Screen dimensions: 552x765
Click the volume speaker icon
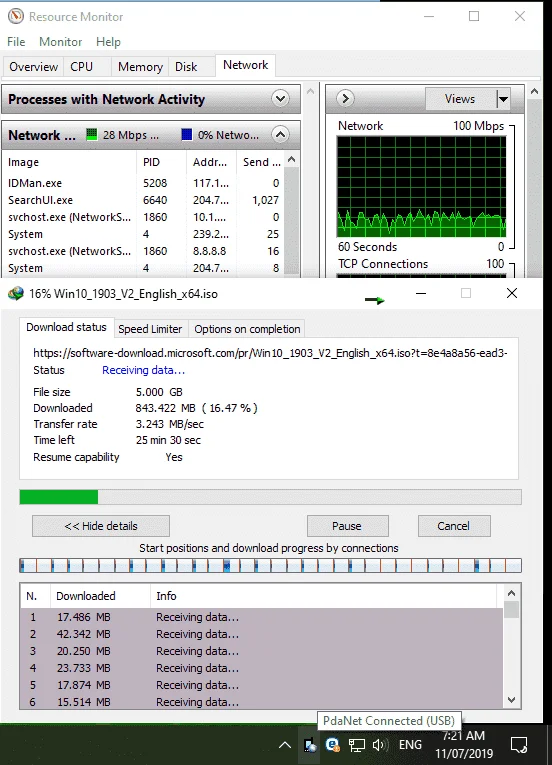point(380,745)
